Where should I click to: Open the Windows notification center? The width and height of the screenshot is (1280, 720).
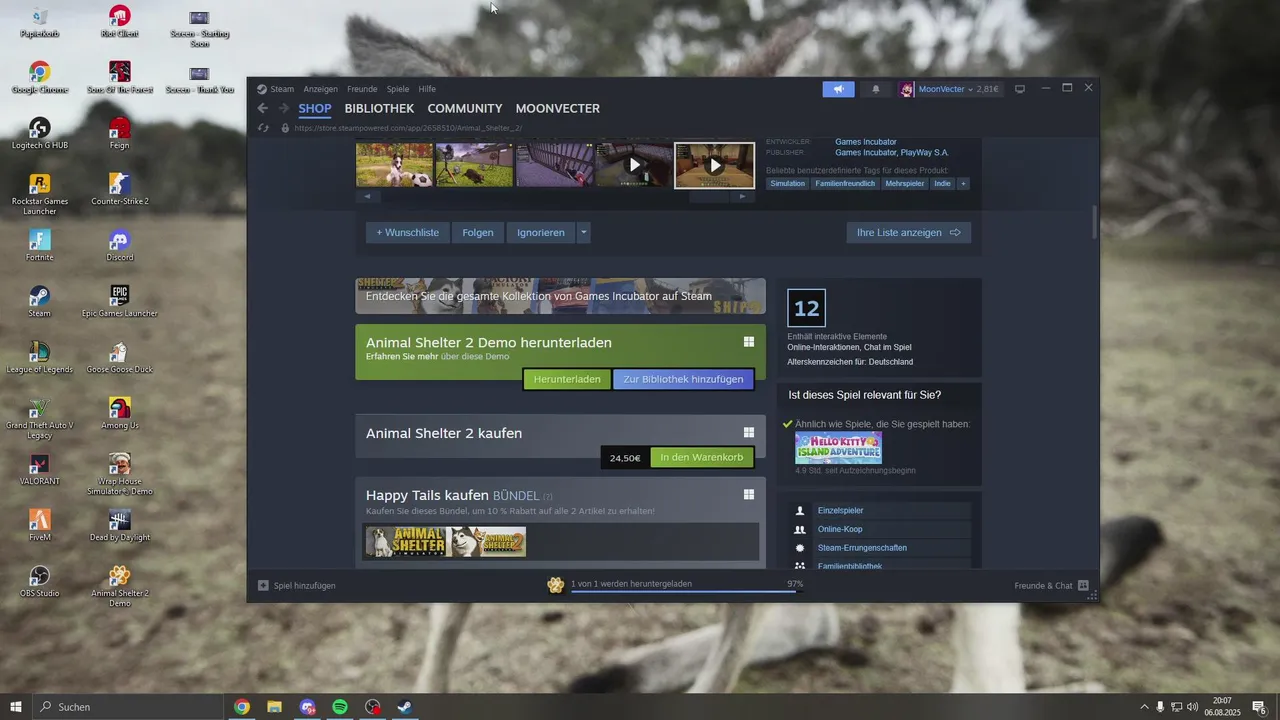(1260, 707)
